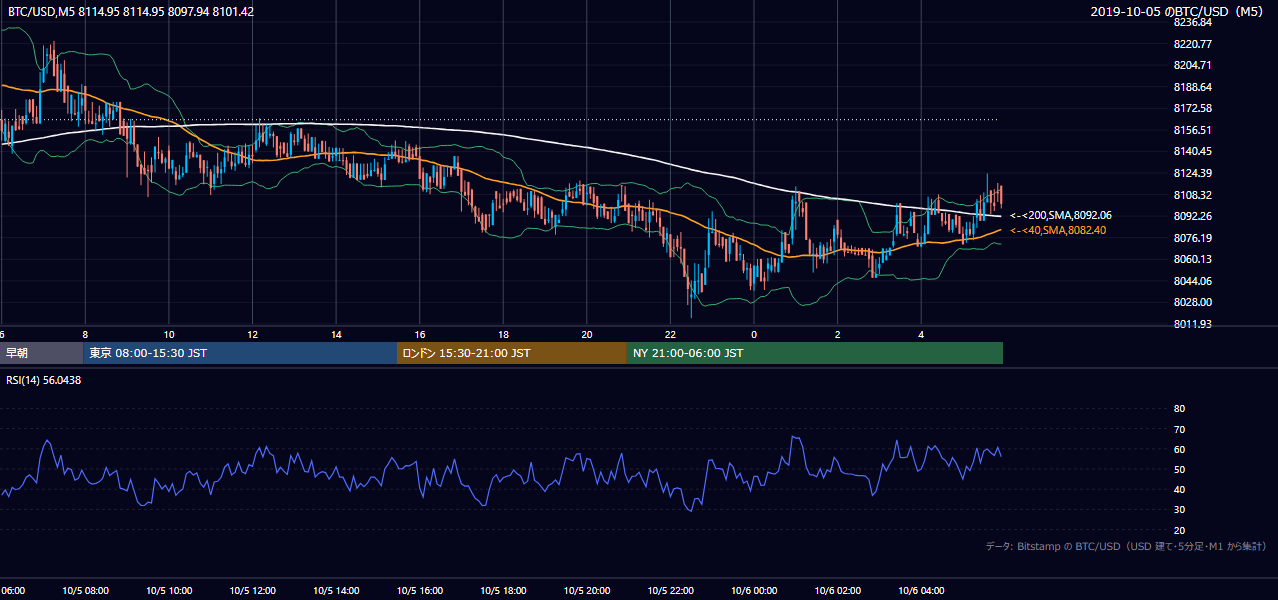The width and height of the screenshot is (1278, 600).
Task: Click the 10/5 14:00 time axis label
Action: (x=336, y=591)
